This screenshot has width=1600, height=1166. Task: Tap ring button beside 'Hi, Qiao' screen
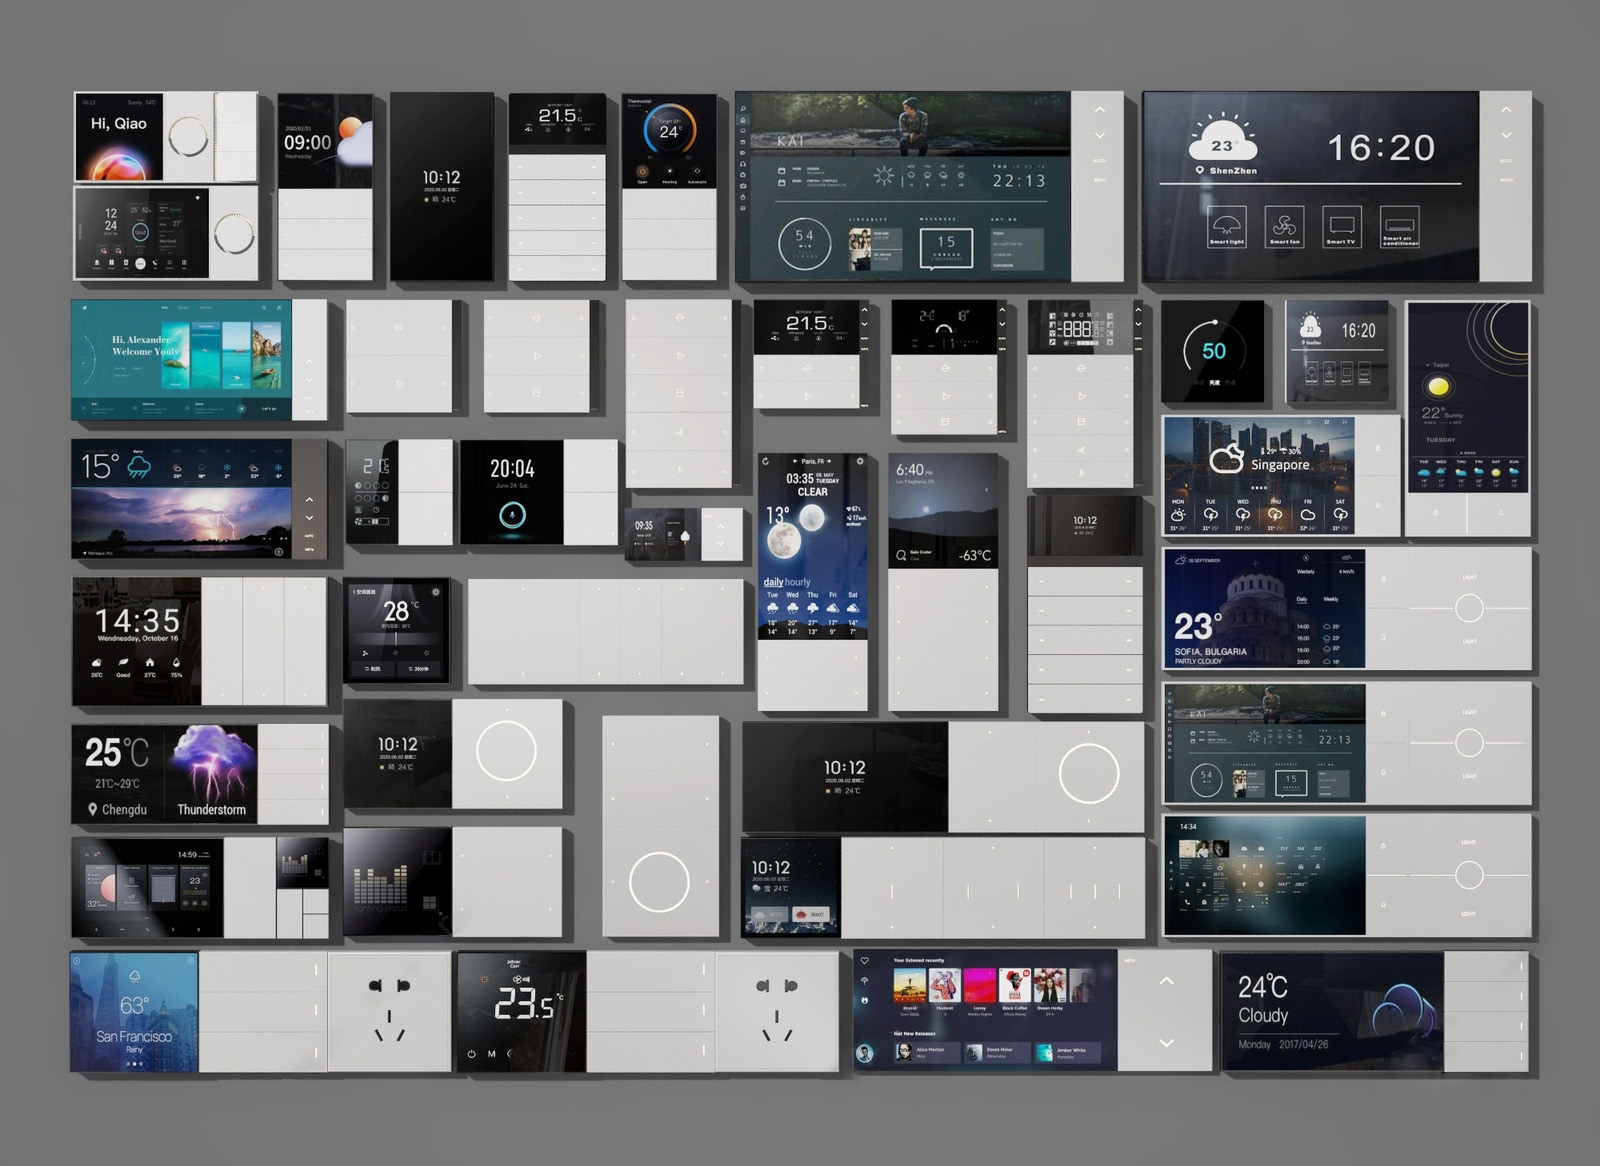pos(189,137)
